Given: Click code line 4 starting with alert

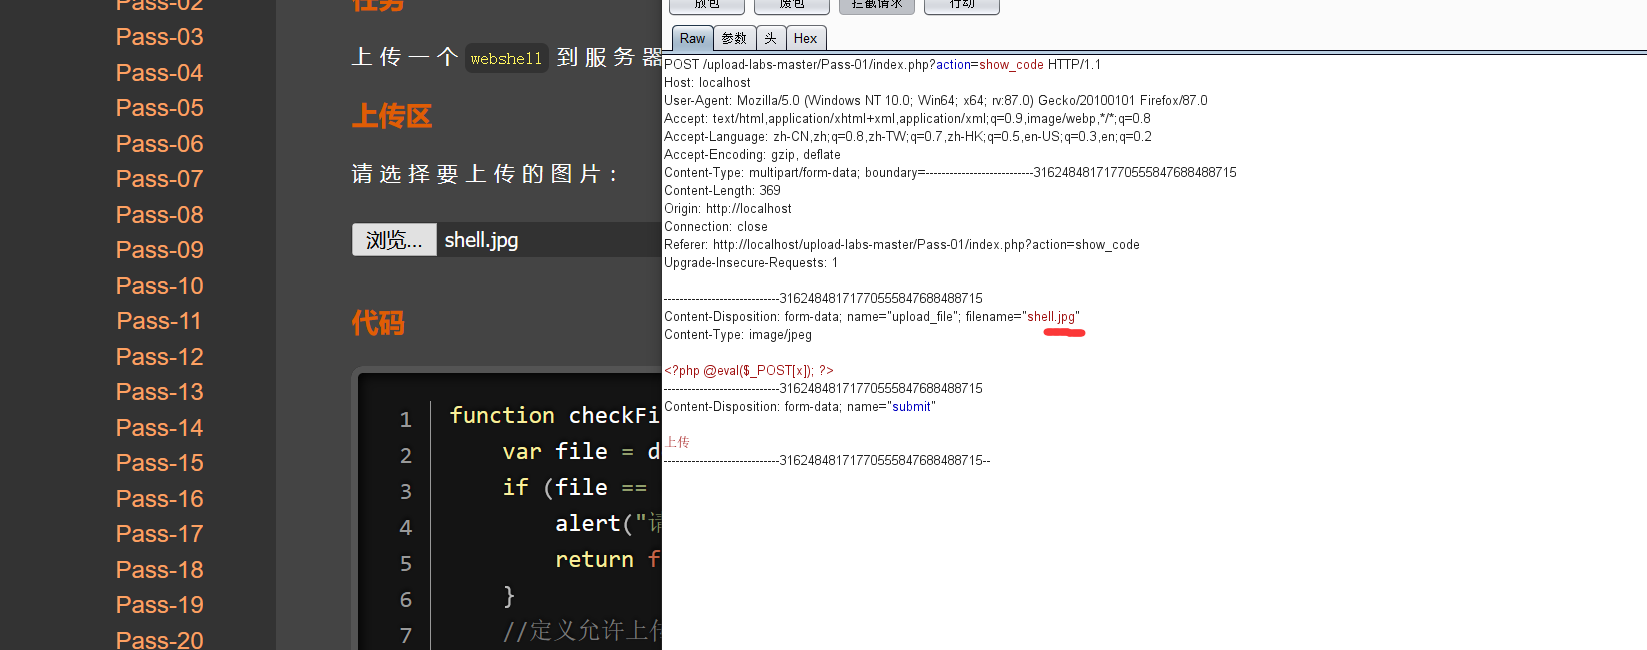Looking at the screenshot, I should pyautogui.click(x=608, y=524).
